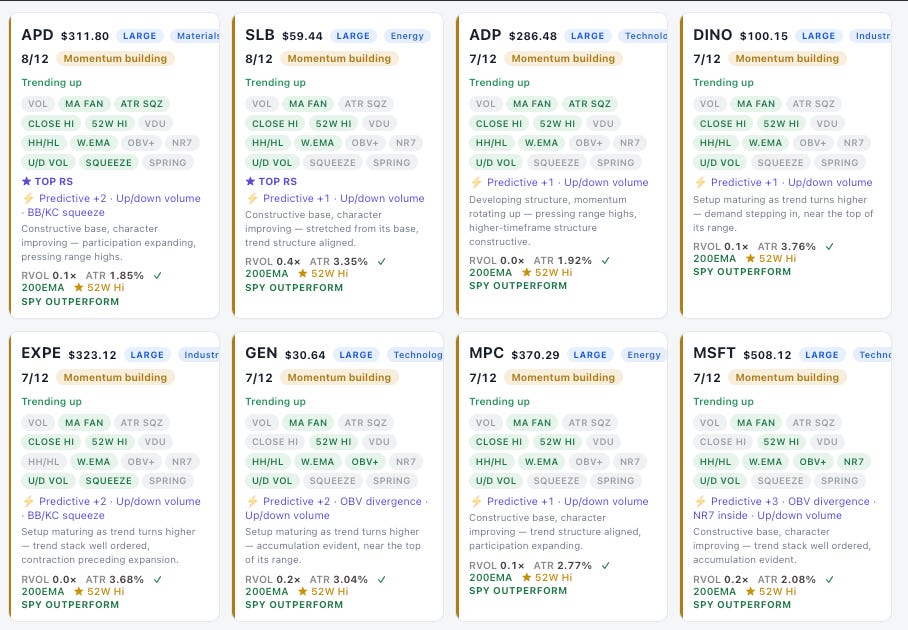The image size is (908, 630).
Task: Open the DINO ticker symbol
Action: tap(713, 35)
